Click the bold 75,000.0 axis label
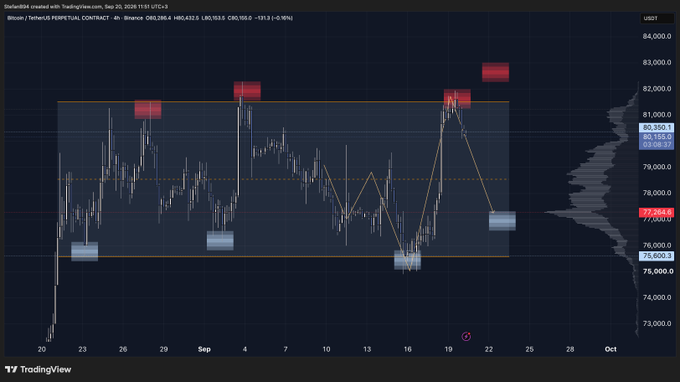 (658, 271)
